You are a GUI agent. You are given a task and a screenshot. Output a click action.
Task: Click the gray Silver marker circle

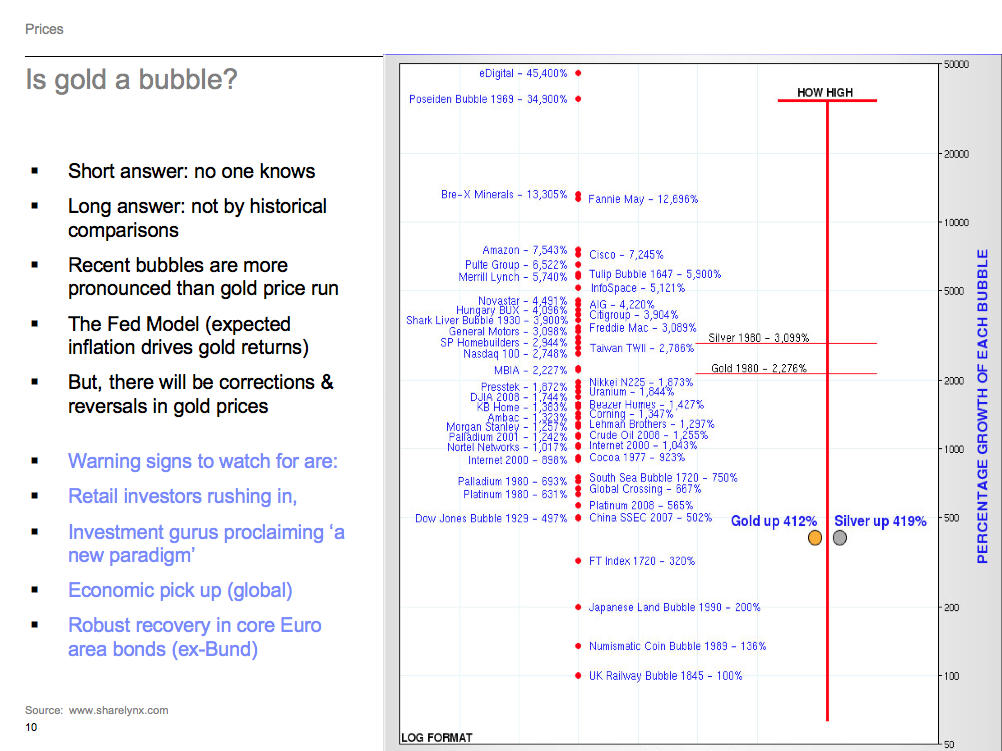(x=840, y=538)
